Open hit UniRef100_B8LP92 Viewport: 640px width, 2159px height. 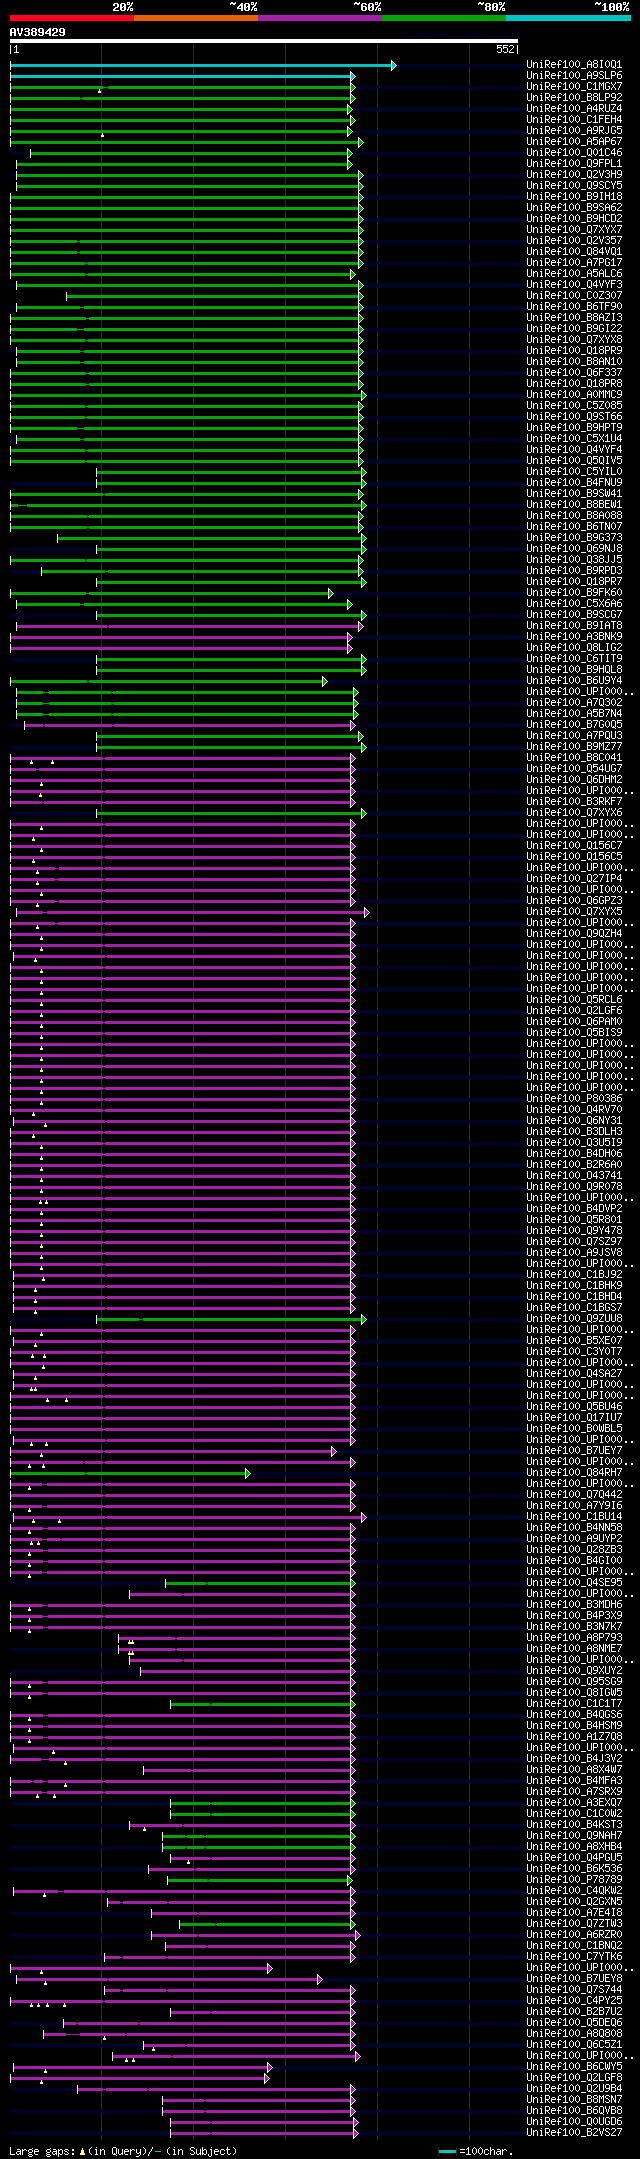(574, 98)
